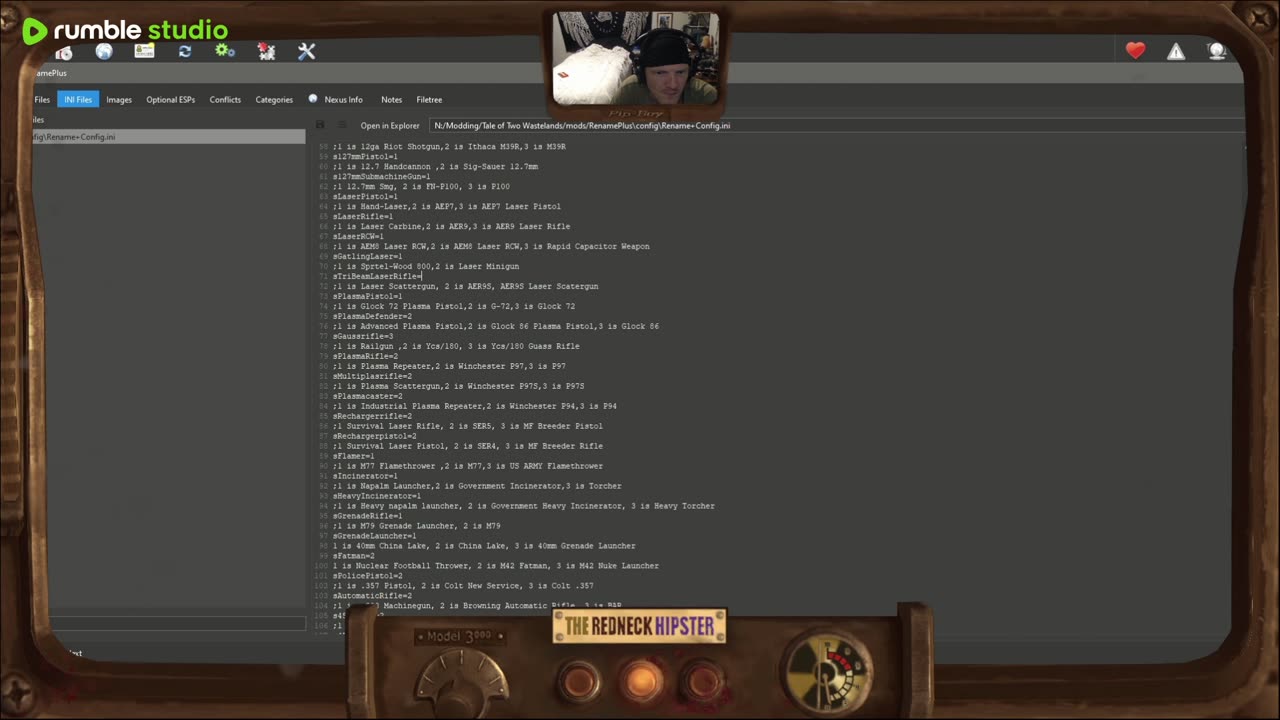
Task: Open the puzzle-piece Tools icon
Action: click(266, 51)
